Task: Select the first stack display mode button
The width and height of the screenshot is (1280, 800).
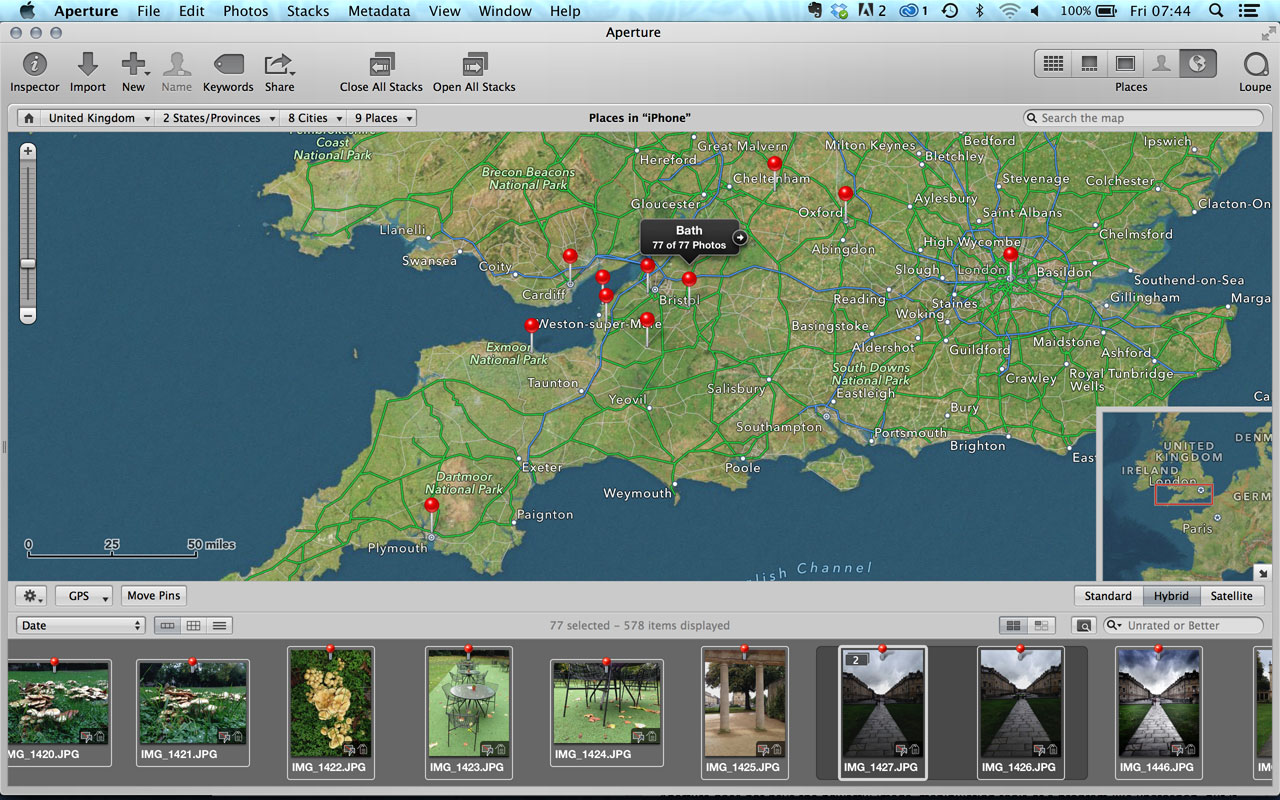Action: click(x=1013, y=625)
